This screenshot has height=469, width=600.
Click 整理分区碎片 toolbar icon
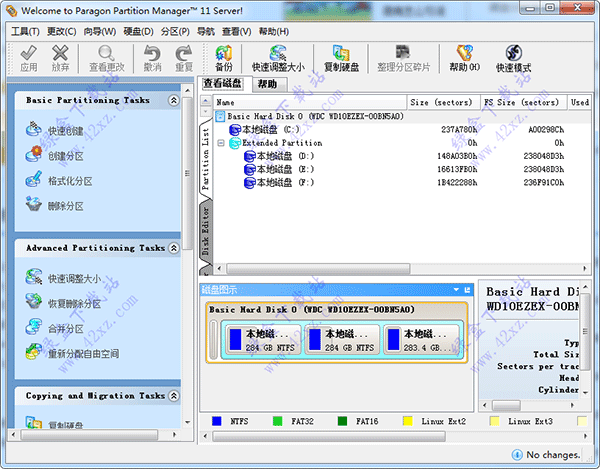[403, 53]
